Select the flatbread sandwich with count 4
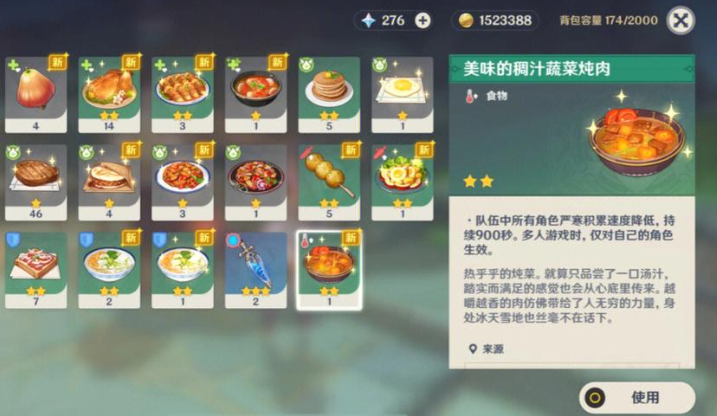This screenshot has width=717, height=416. (109, 182)
